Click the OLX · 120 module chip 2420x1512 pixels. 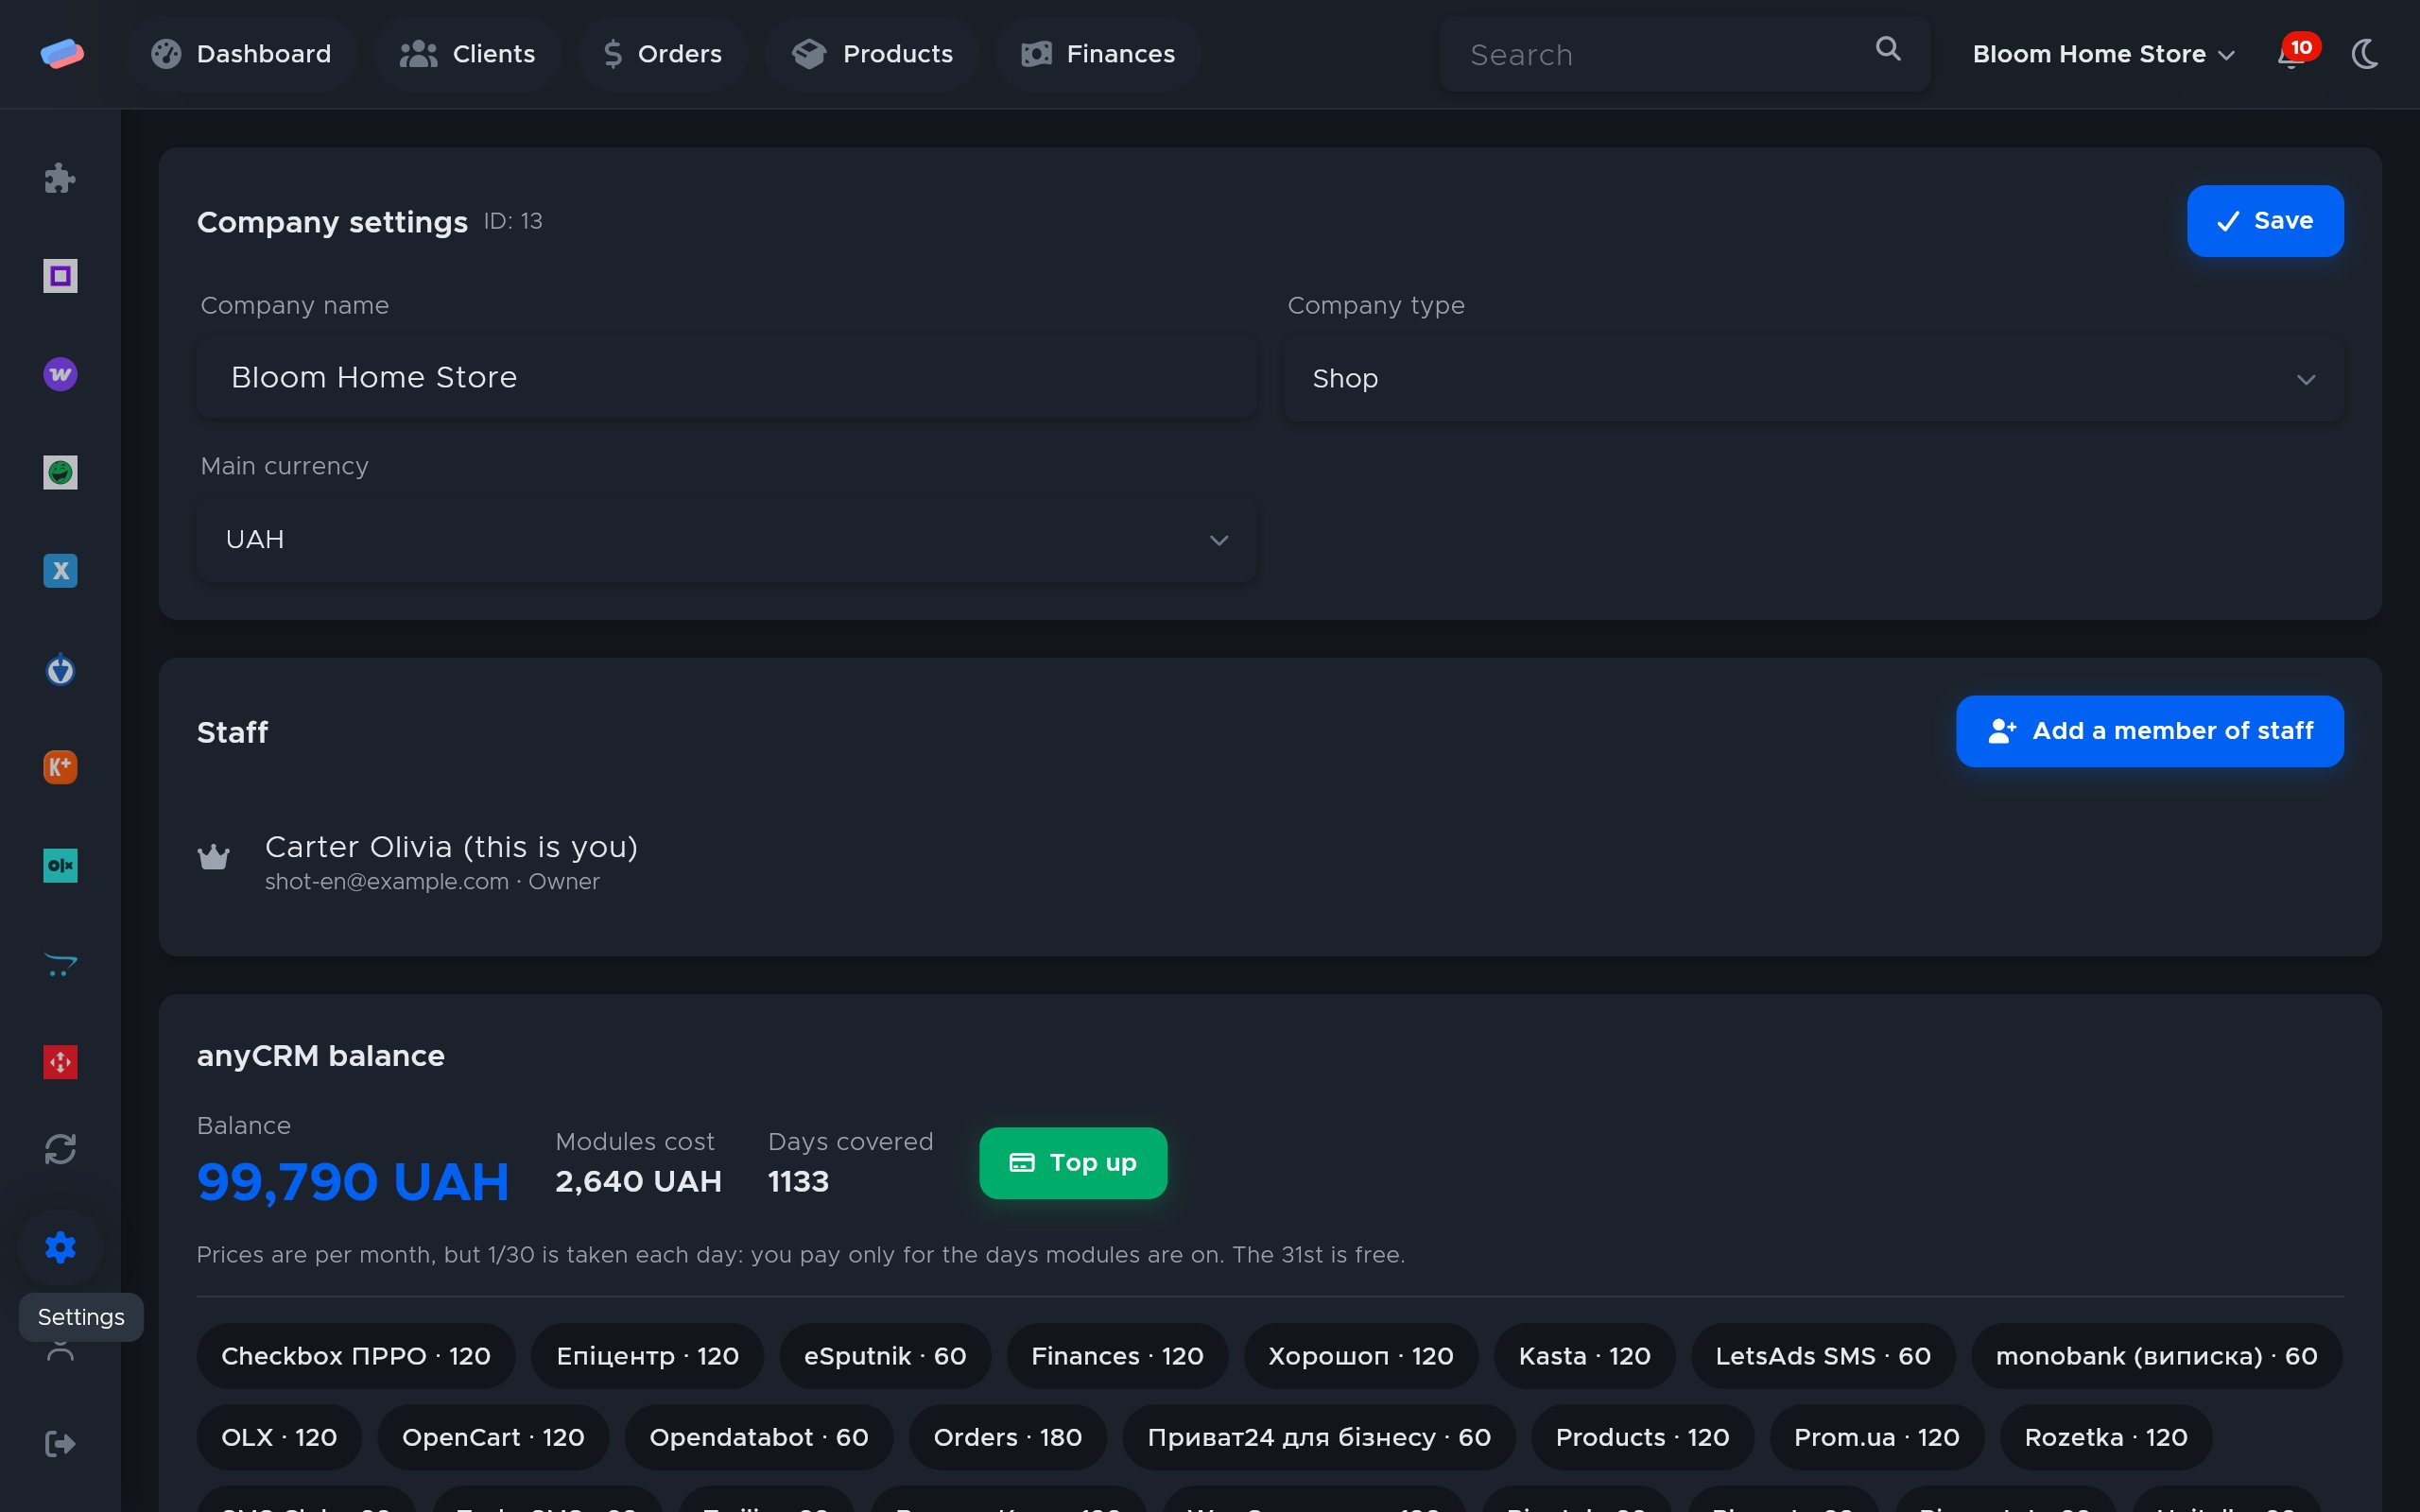[x=279, y=1437]
